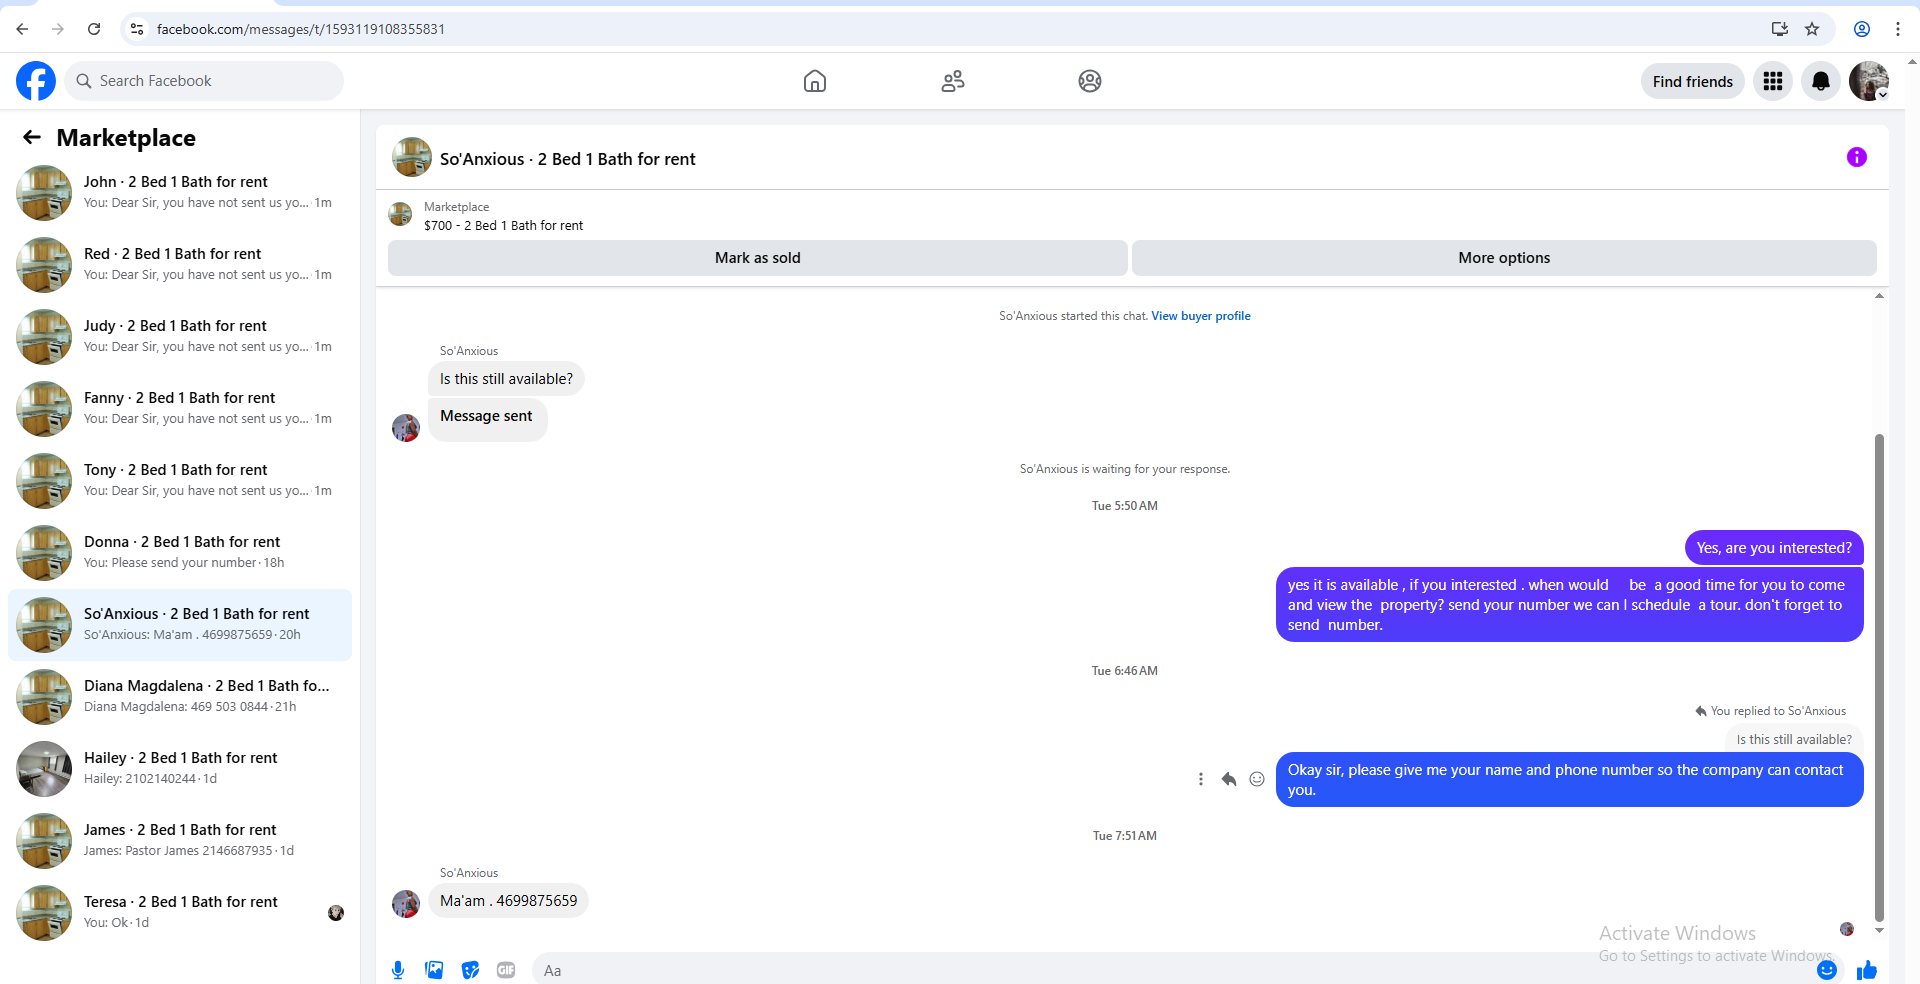Click the voice clip microphone icon
This screenshot has height=984, width=1920.
(398, 970)
